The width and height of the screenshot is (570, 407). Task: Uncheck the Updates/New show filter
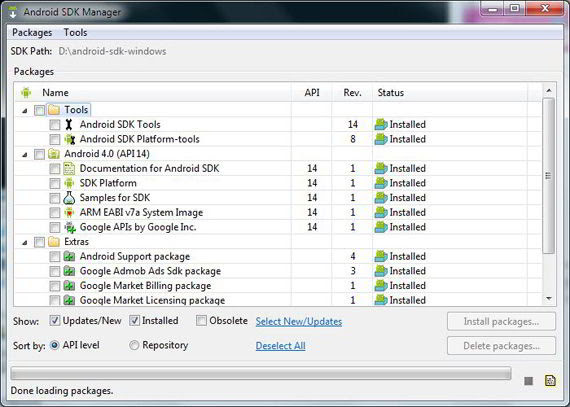(55, 321)
